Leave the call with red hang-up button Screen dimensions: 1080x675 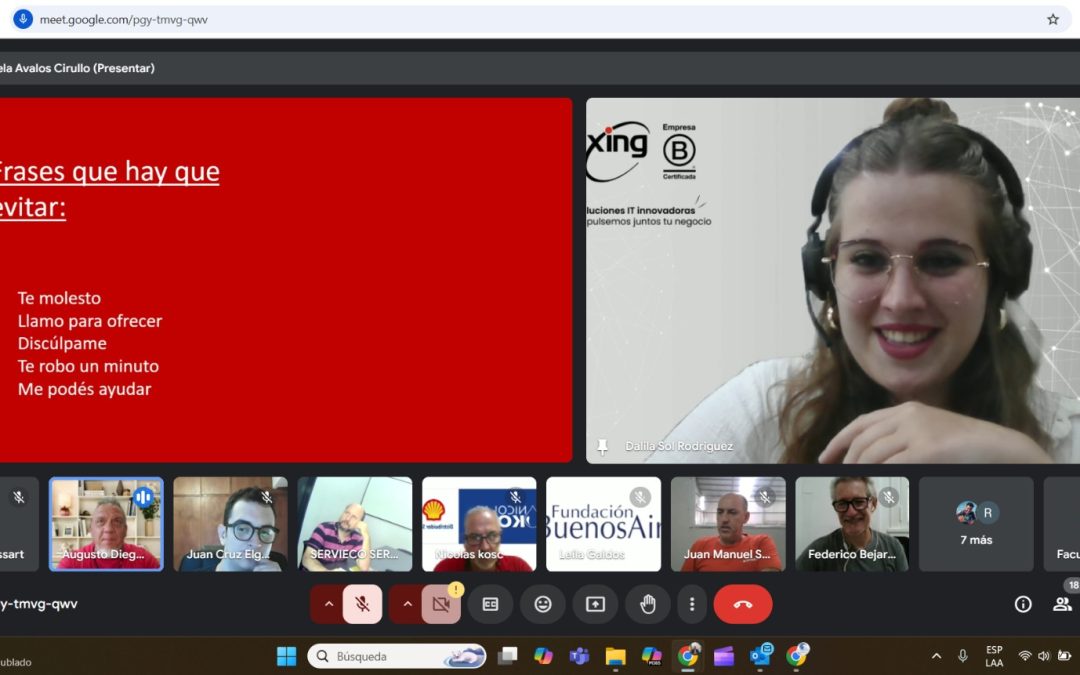(x=742, y=604)
